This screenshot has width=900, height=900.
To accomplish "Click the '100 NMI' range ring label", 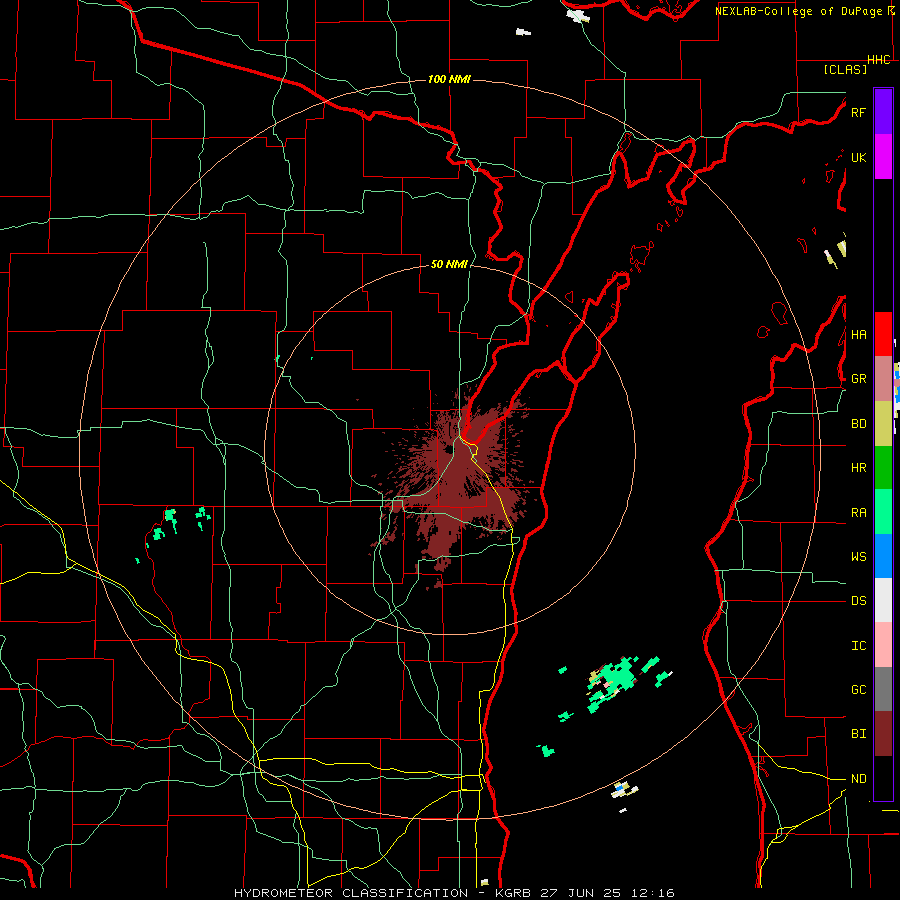I will [449, 79].
